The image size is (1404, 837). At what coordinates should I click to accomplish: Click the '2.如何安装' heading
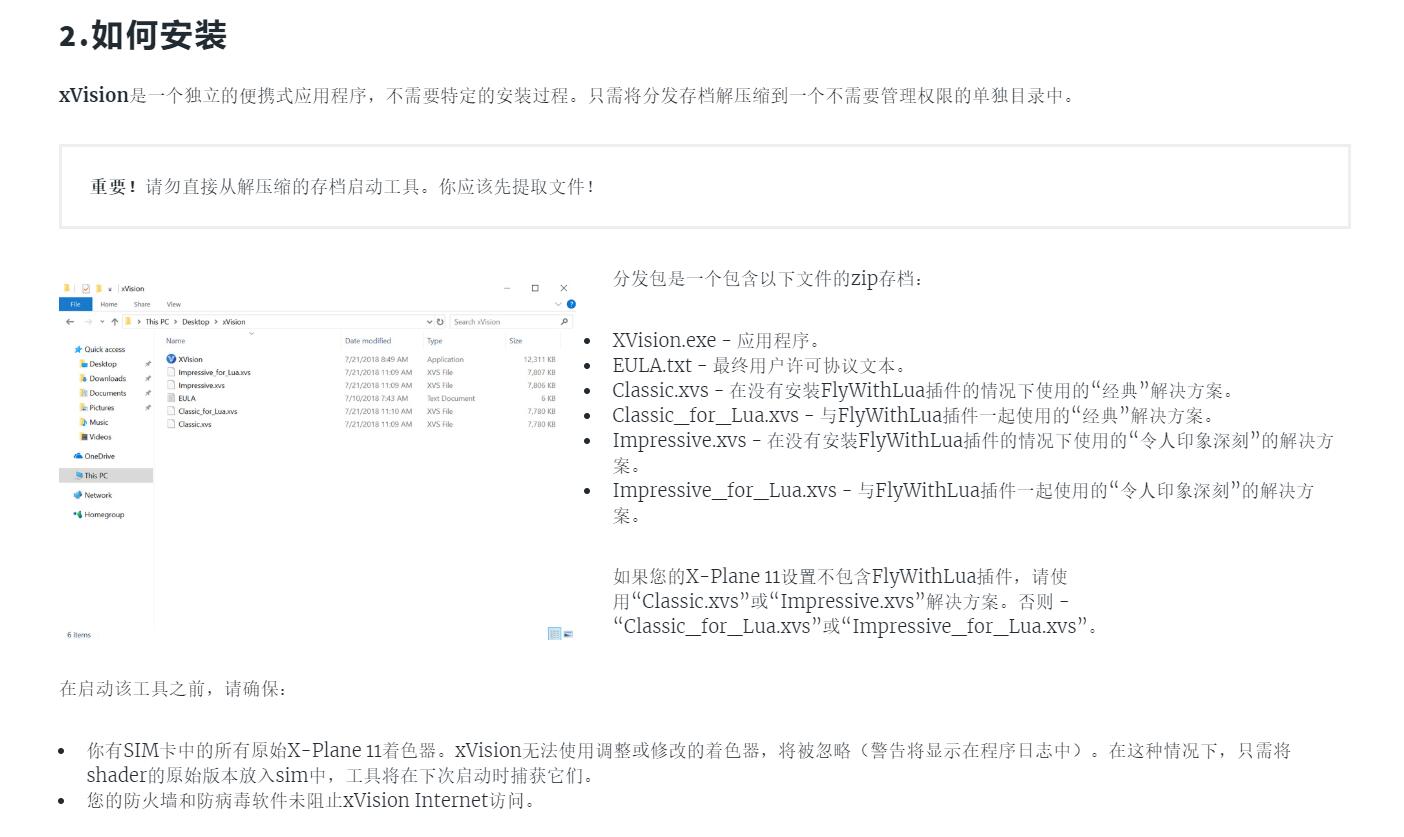[x=143, y=36]
